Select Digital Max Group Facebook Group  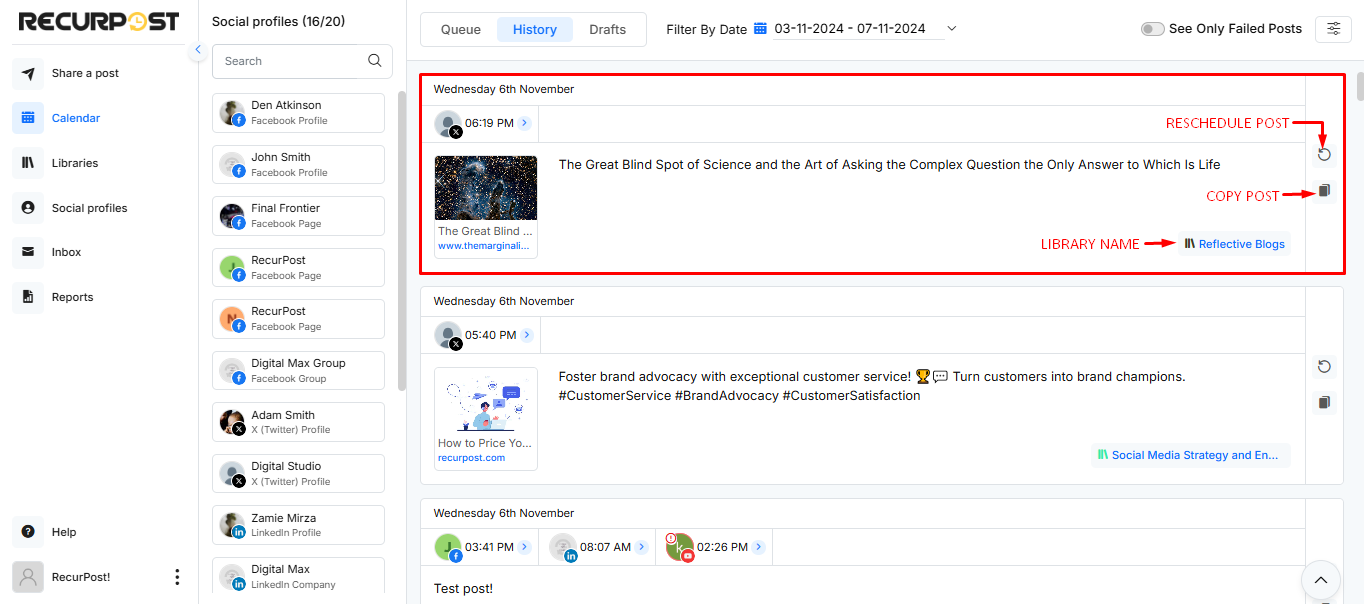tap(298, 370)
